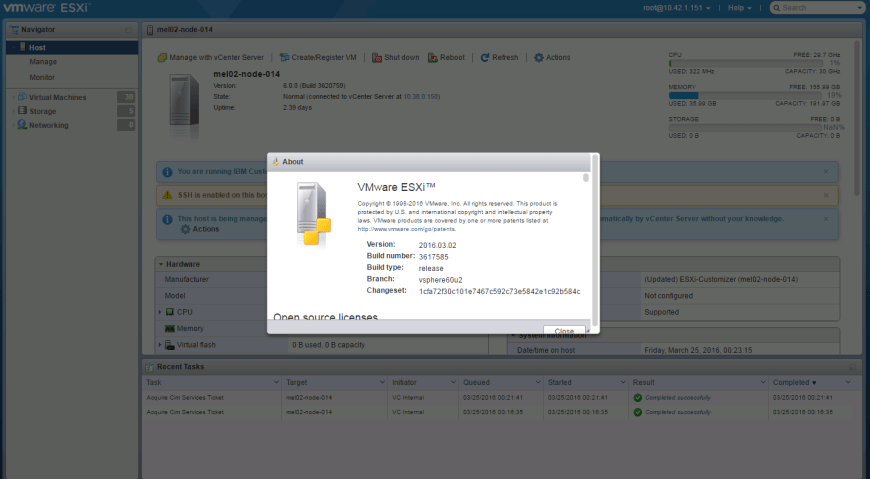Click Manage with vCenter Server button

pos(211,57)
